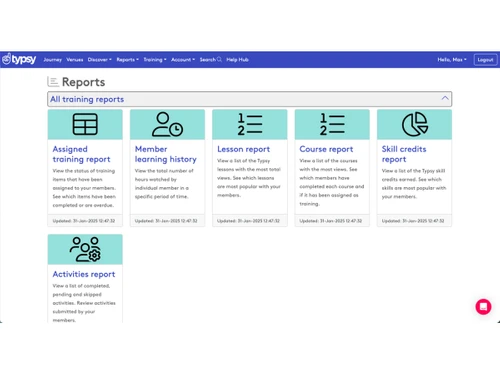Open the Account dropdown
Screen dimensions: 500x375
click(183, 60)
